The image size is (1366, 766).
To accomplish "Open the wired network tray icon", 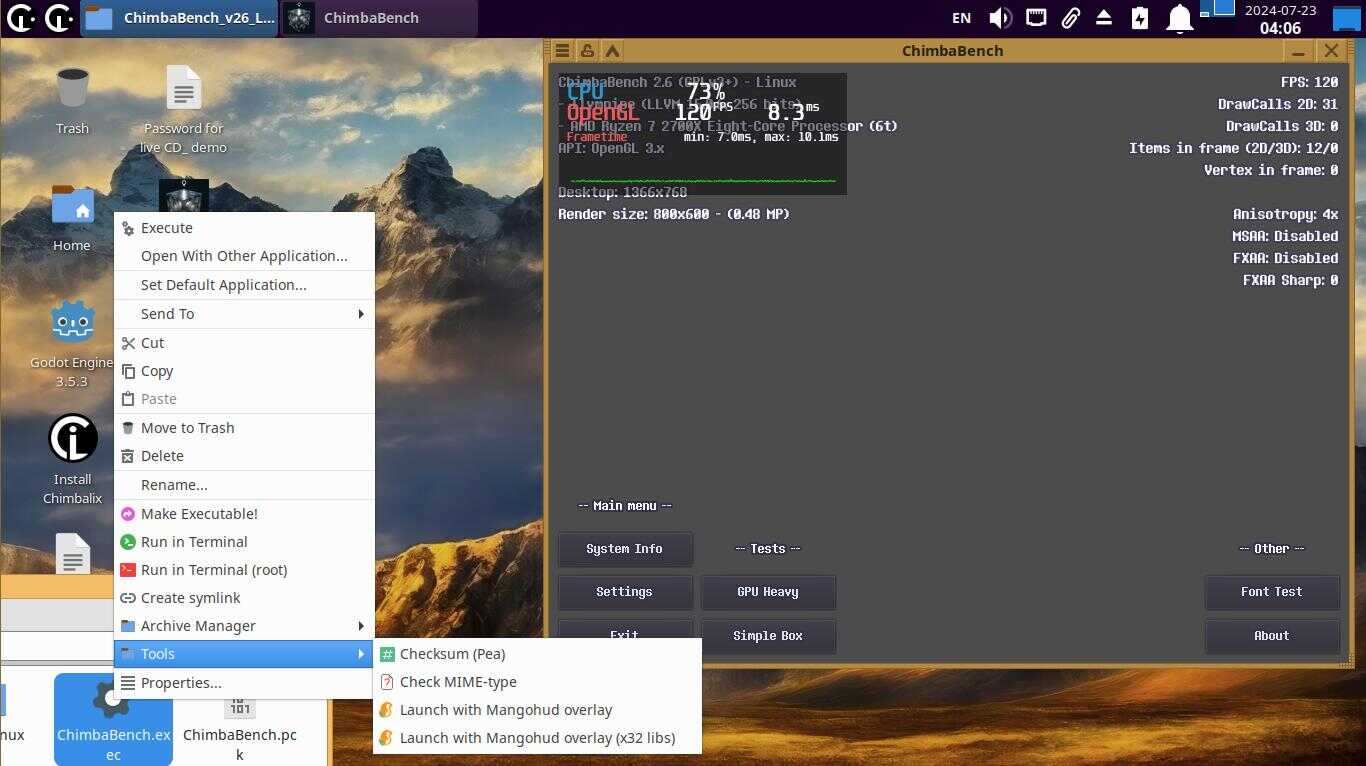I will click(1036, 18).
